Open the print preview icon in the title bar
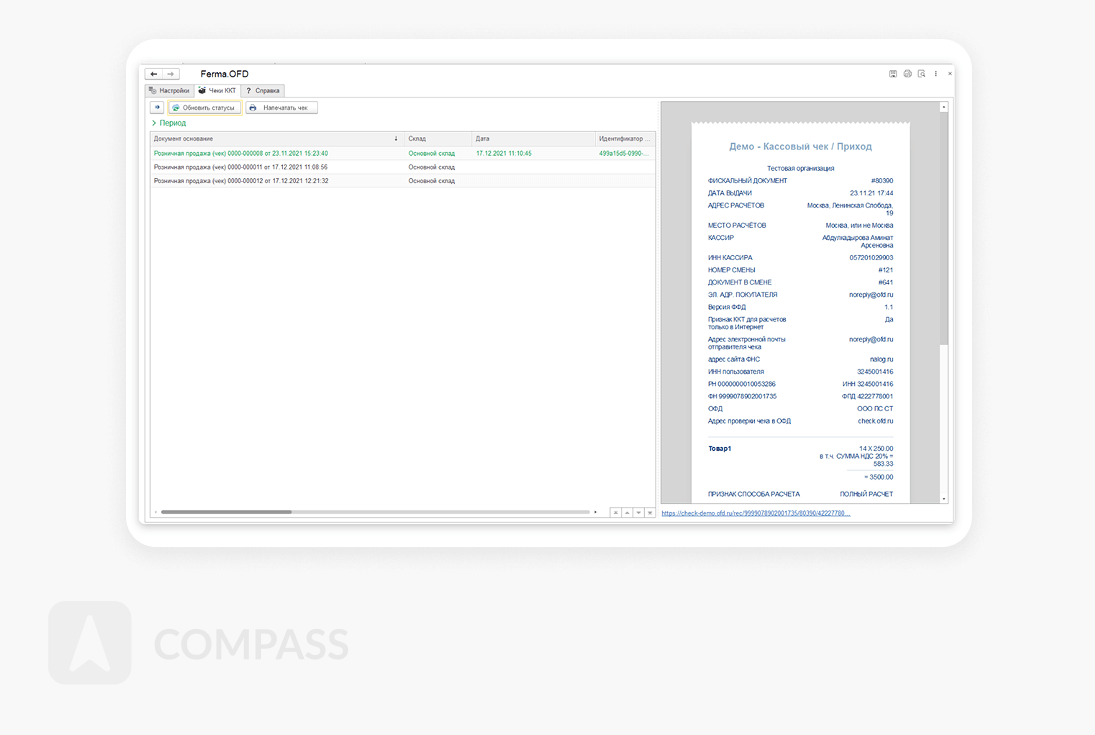 pyautogui.click(x=921, y=74)
